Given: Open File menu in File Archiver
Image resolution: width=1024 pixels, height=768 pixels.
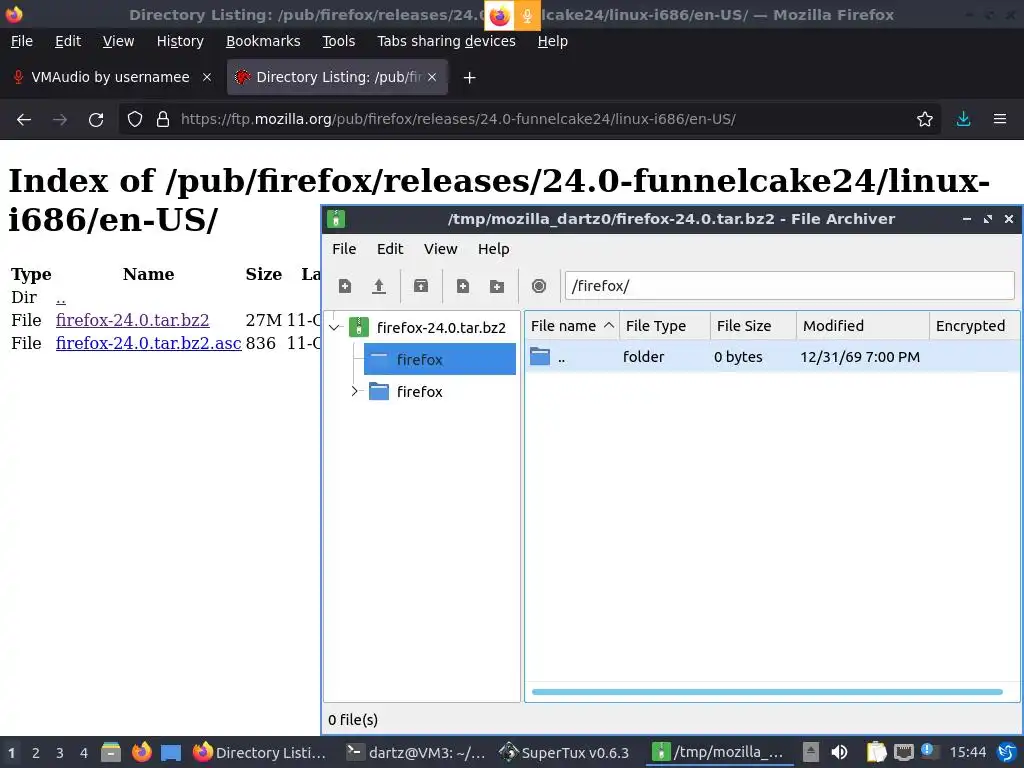Looking at the screenshot, I should coord(344,249).
